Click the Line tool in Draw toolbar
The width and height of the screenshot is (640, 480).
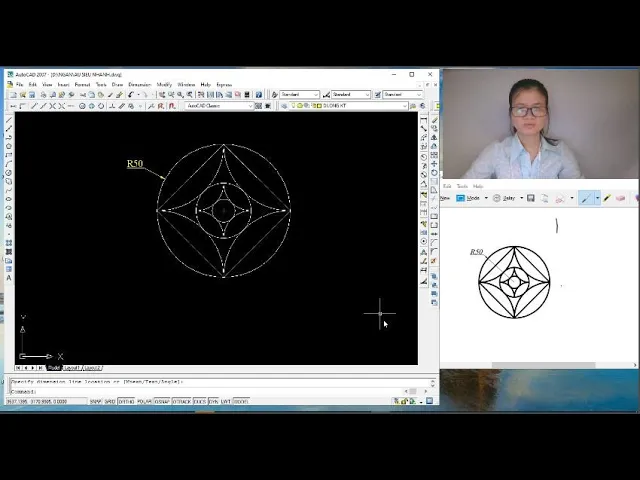(9, 119)
